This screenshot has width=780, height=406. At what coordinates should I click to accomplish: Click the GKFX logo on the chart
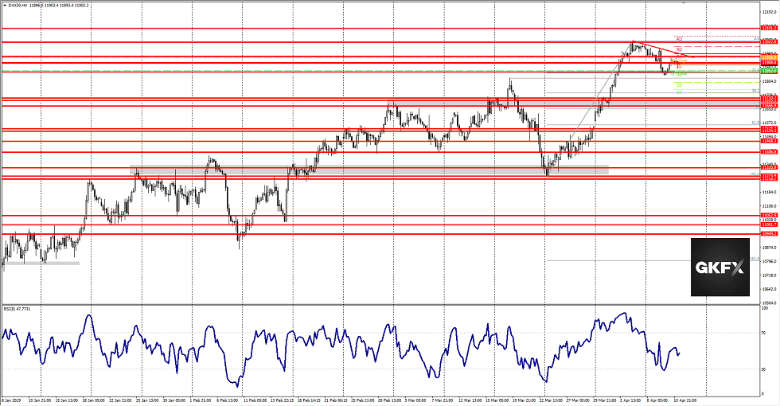tap(720, 267)
